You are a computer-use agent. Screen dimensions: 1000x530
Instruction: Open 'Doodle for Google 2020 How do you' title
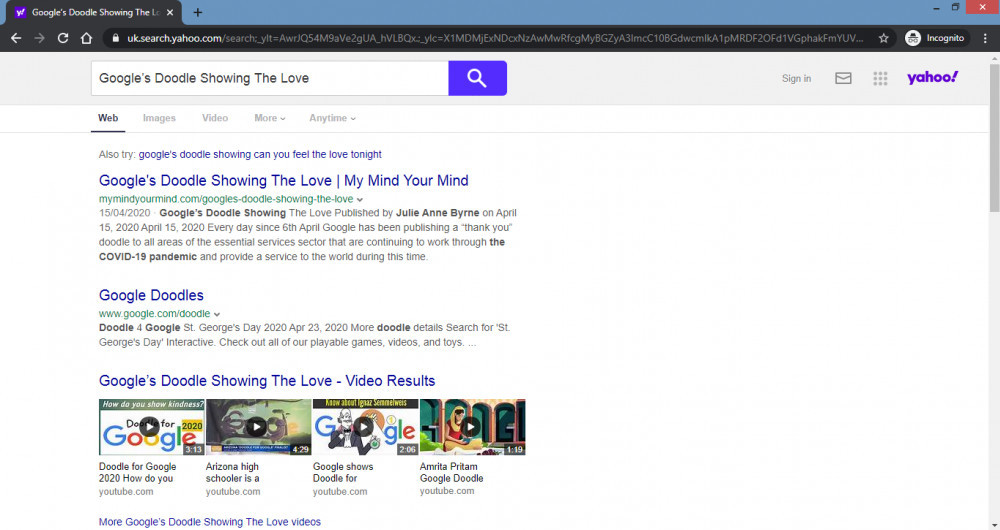[x=137, y=473]
